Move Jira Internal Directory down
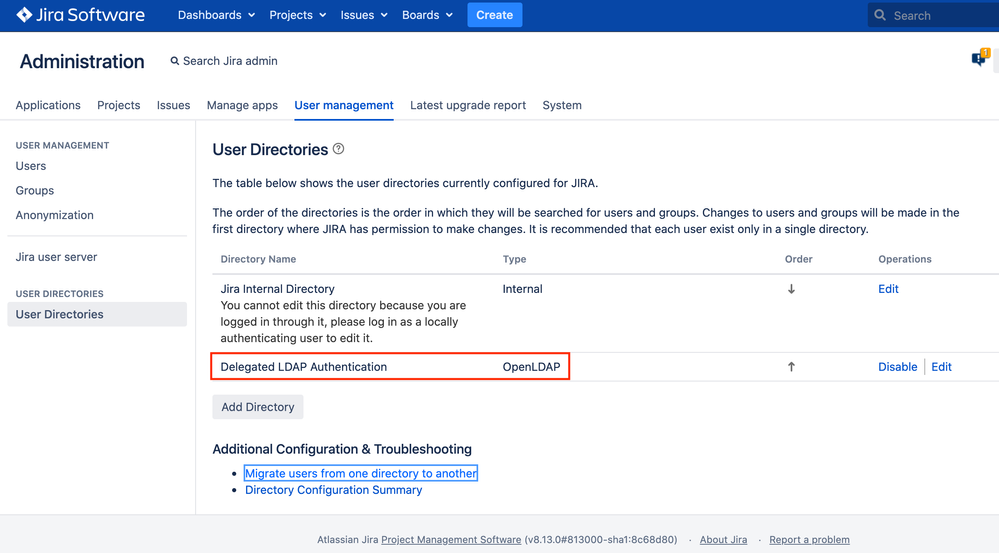The image size is (999, 553). coord(791,289)
